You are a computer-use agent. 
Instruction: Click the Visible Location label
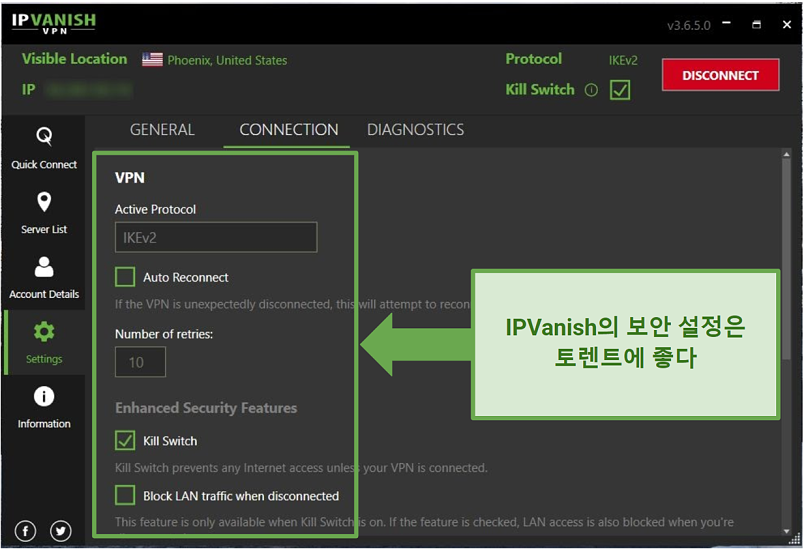[x=75, y=59]
